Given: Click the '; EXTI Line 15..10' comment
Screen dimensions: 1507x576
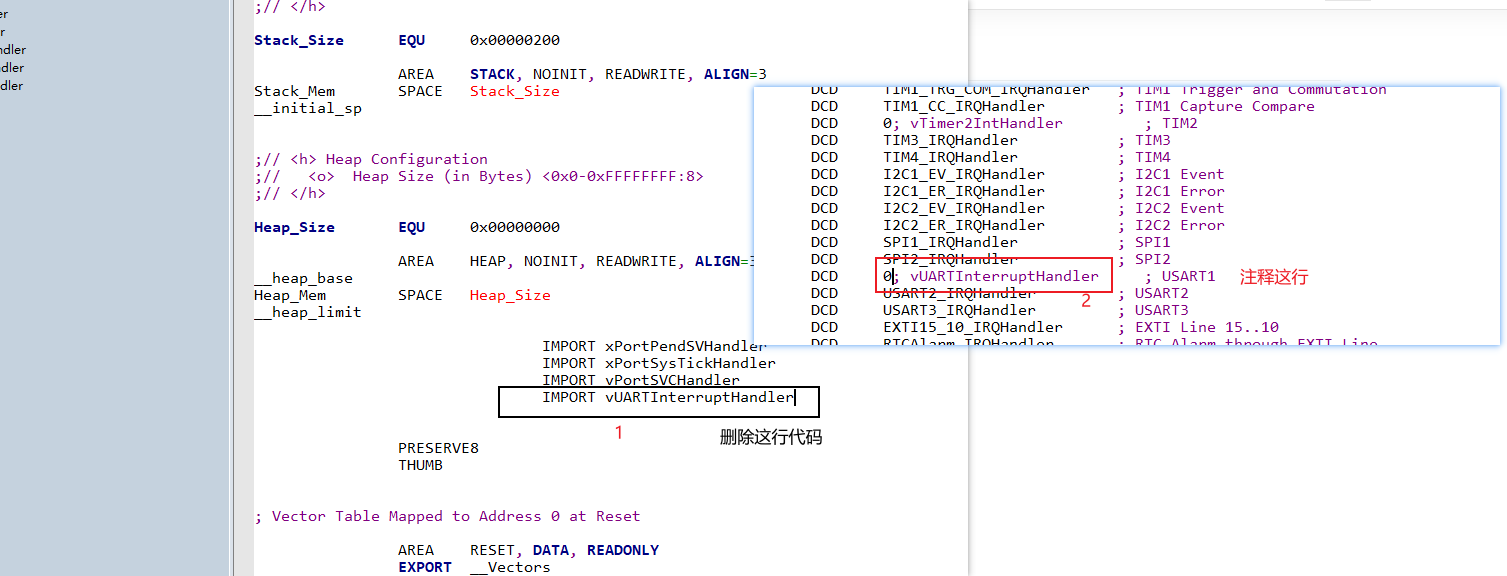Looking at the screenshot, I should pyautogui.click(x=1198, y=328).
